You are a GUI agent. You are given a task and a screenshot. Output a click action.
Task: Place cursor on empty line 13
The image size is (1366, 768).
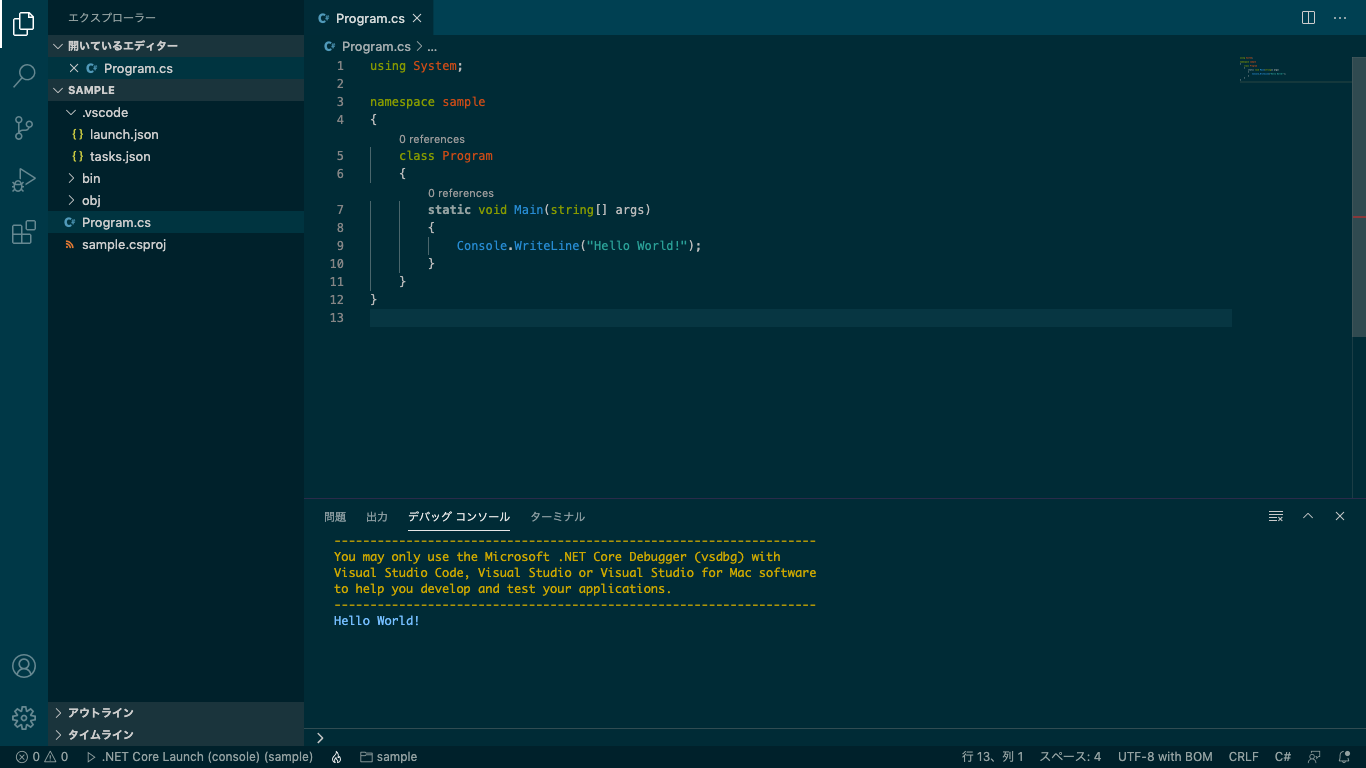coord(800,318)
